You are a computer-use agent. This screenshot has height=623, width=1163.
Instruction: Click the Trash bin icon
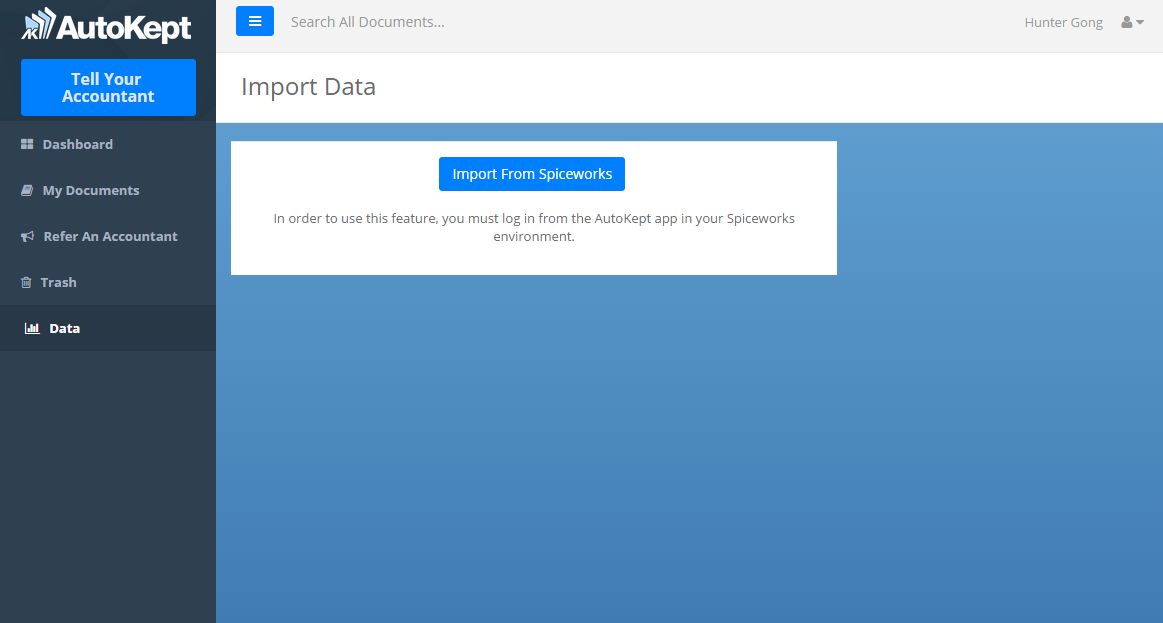click(x=26, y=282)
